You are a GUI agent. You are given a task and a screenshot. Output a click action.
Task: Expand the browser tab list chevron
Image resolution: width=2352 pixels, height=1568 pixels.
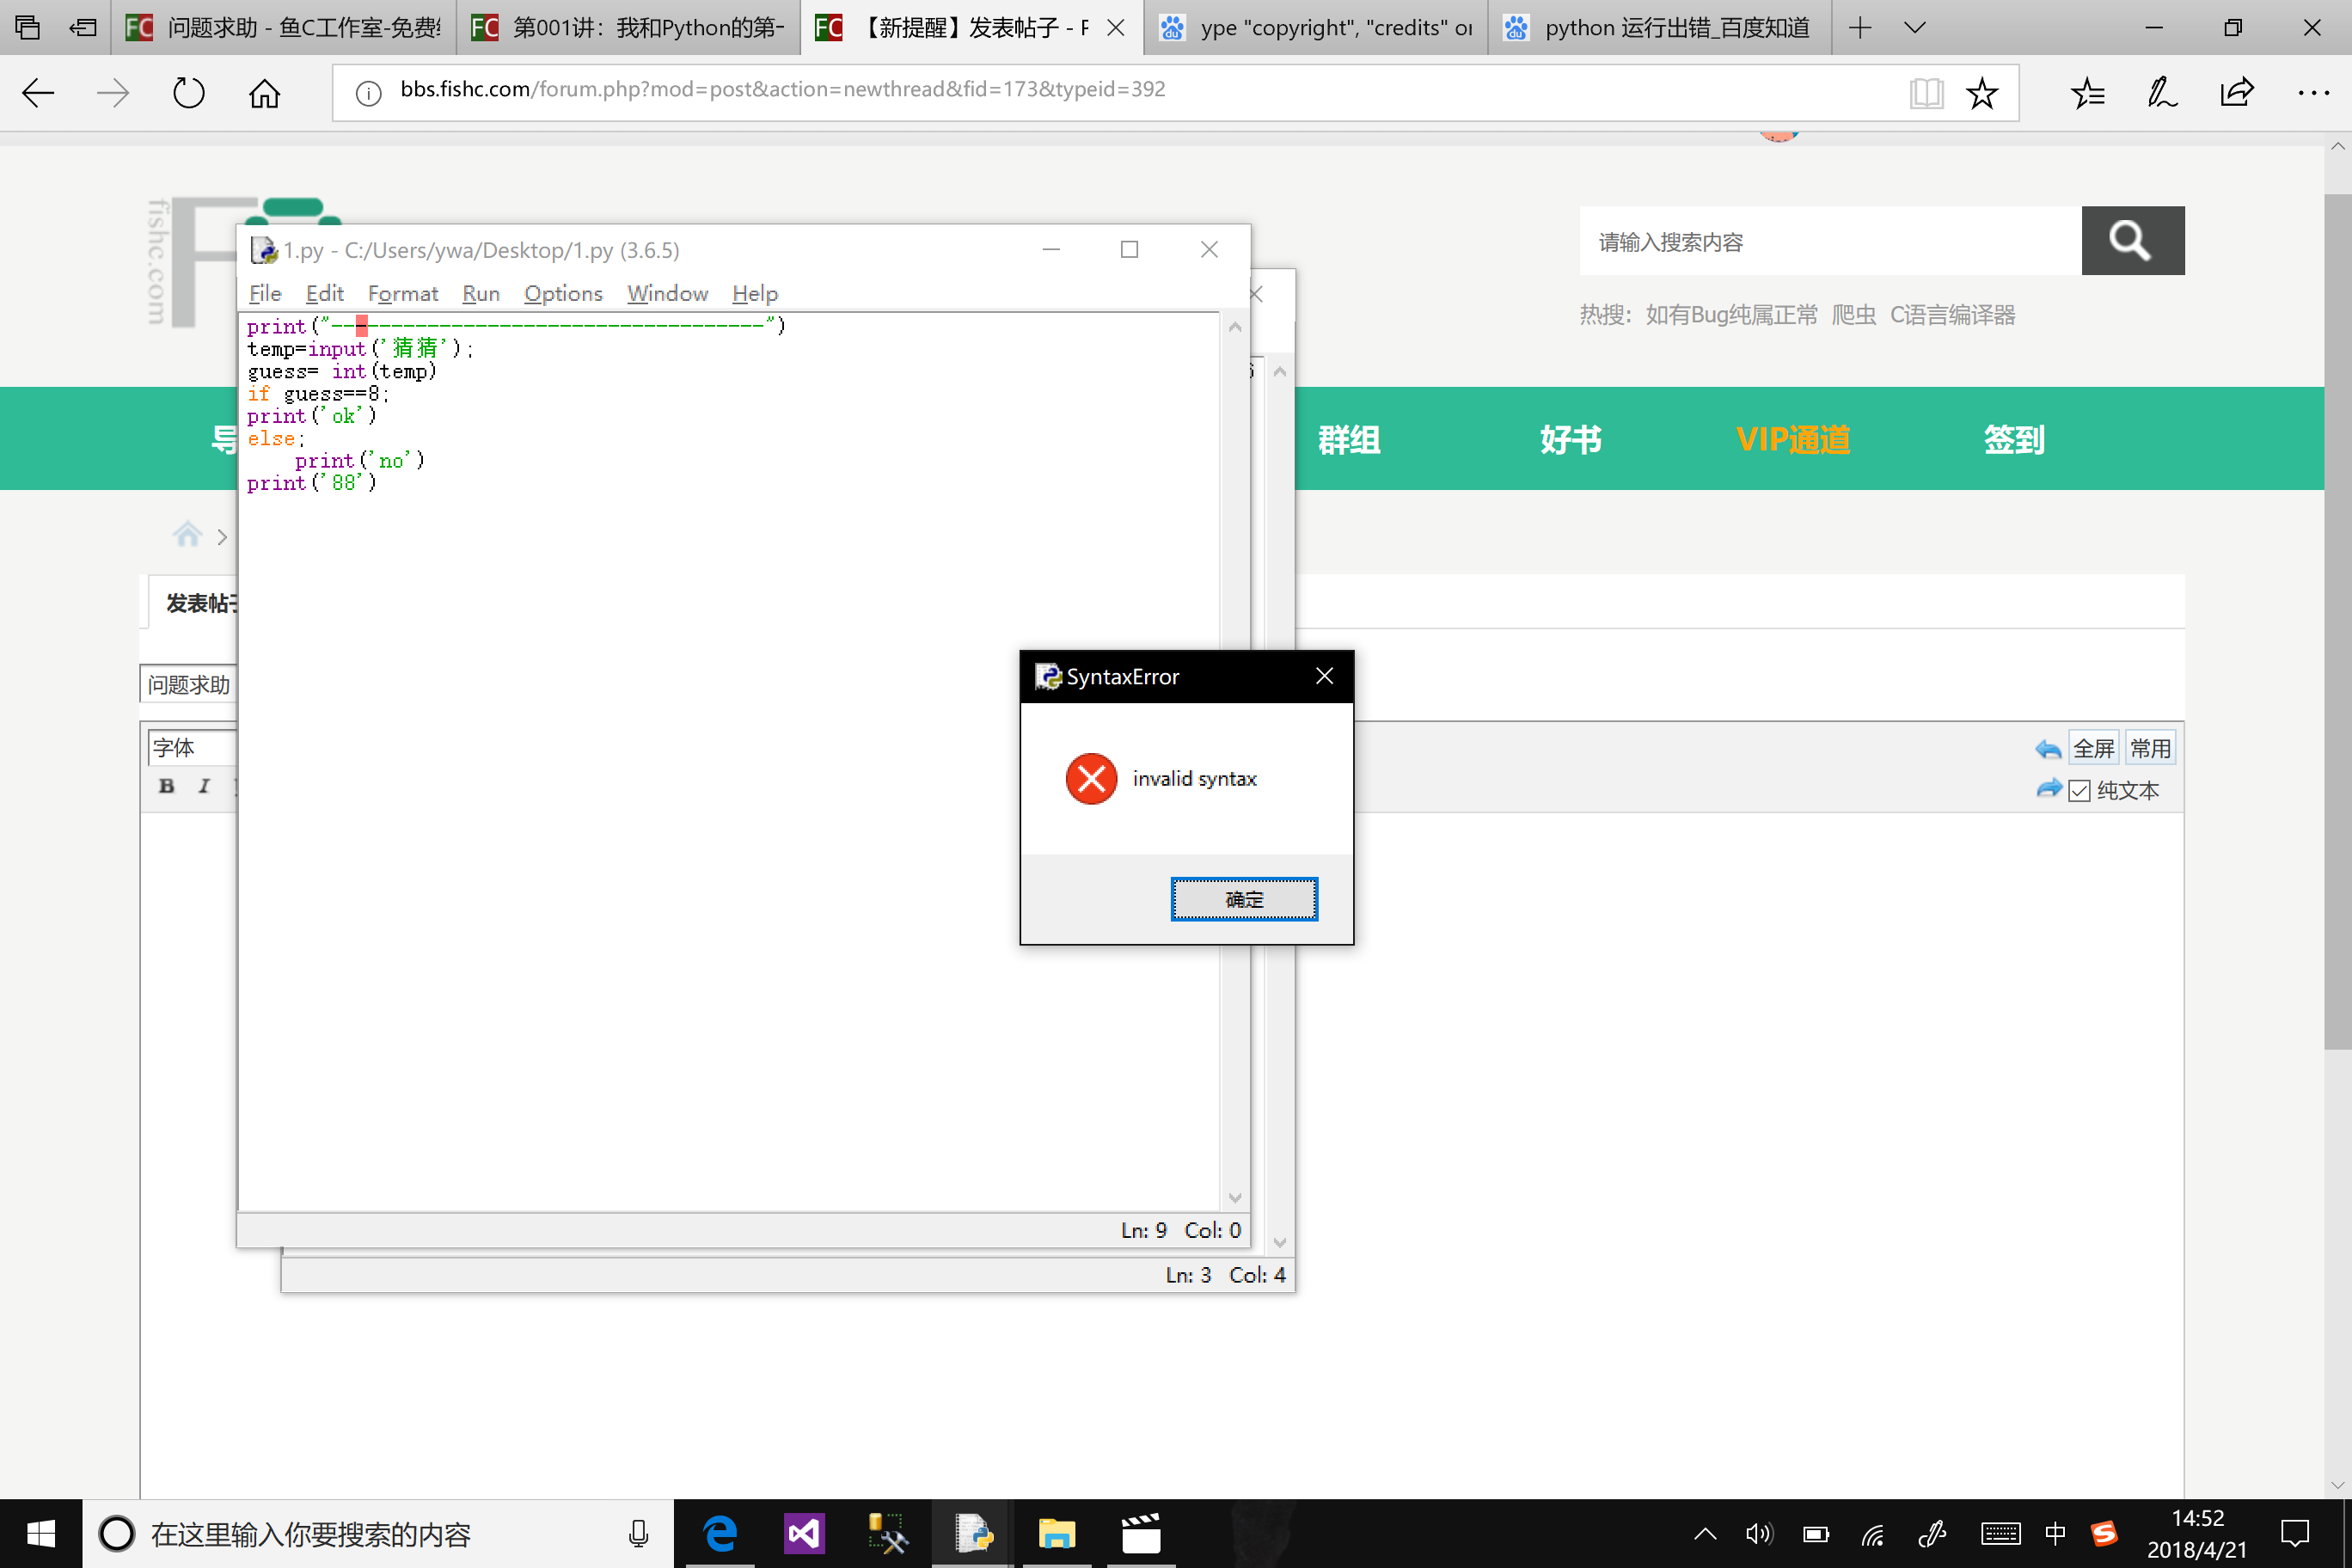pyautogui.click(x=1915, y=28)
